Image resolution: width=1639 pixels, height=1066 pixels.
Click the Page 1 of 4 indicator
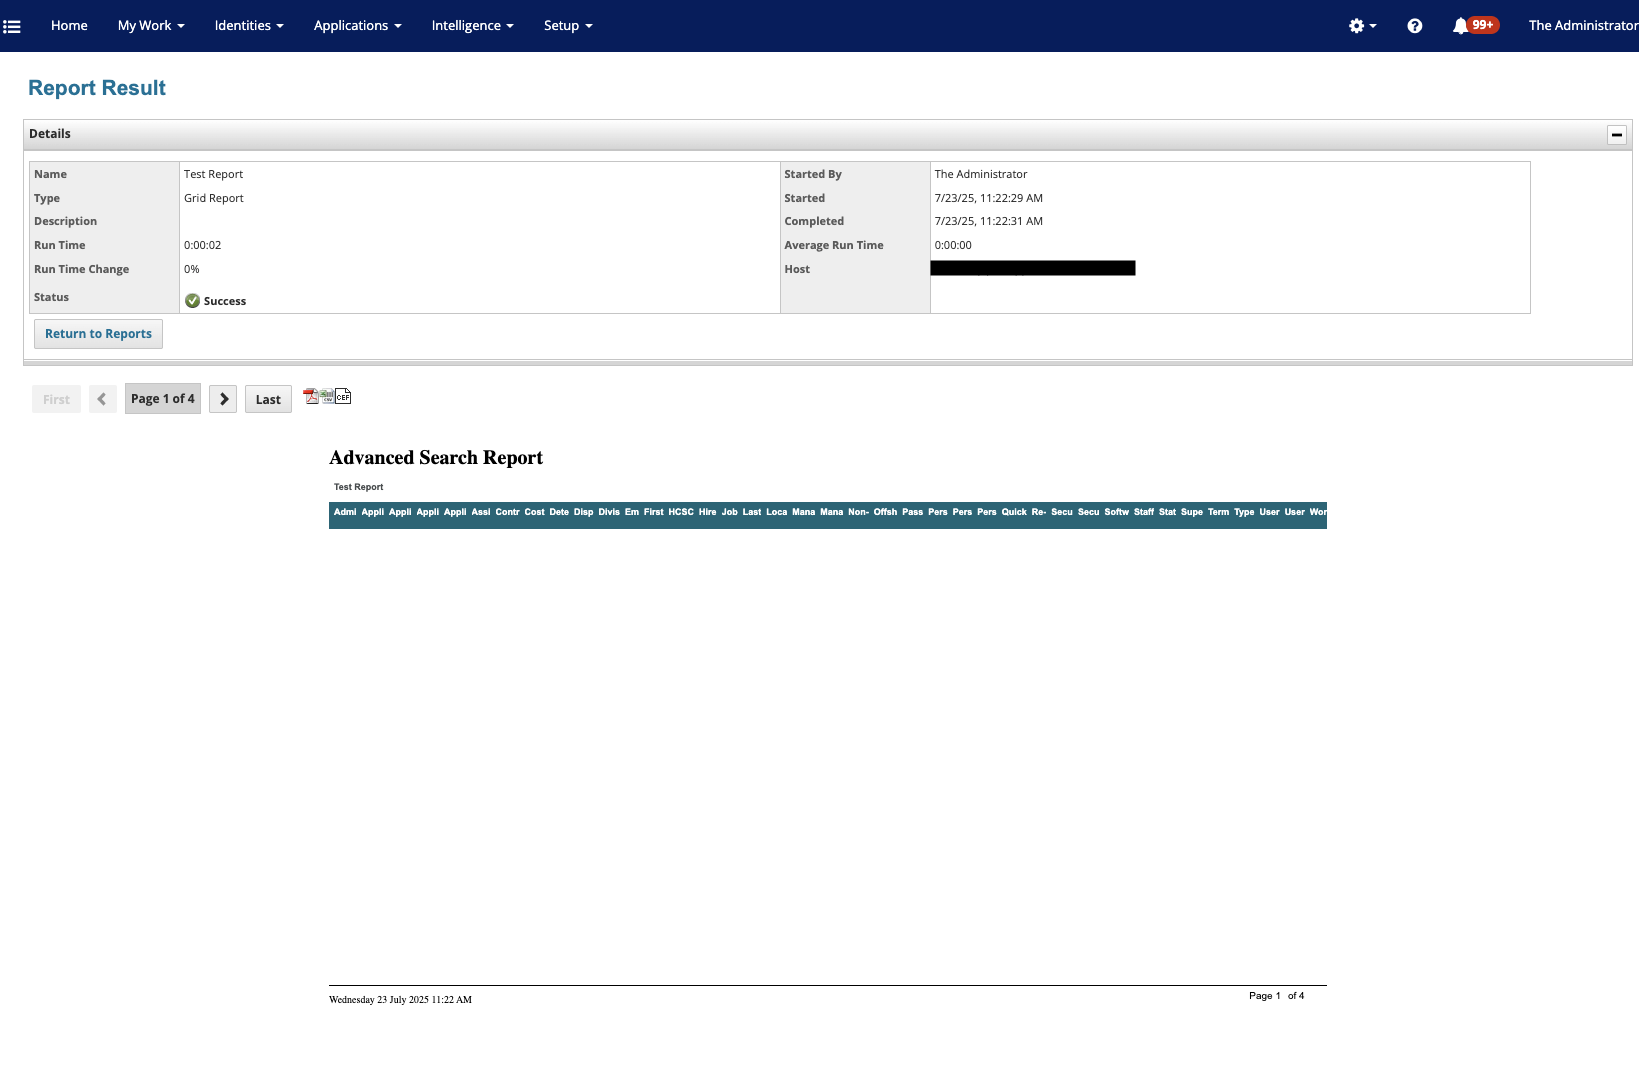[163, 398]
